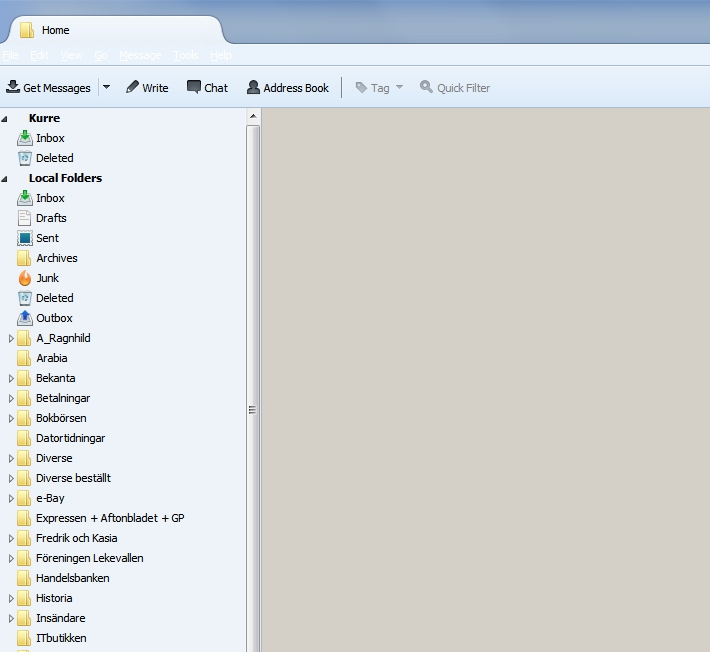This screenshot has width=710, height=652.
Task: Click the folder pane splitter handle
Action: pos(253,410)
